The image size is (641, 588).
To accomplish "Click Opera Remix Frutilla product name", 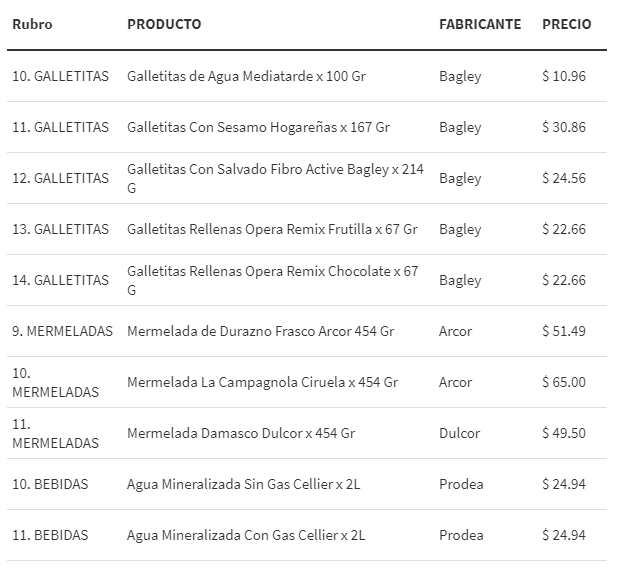I will coord(272,229).
